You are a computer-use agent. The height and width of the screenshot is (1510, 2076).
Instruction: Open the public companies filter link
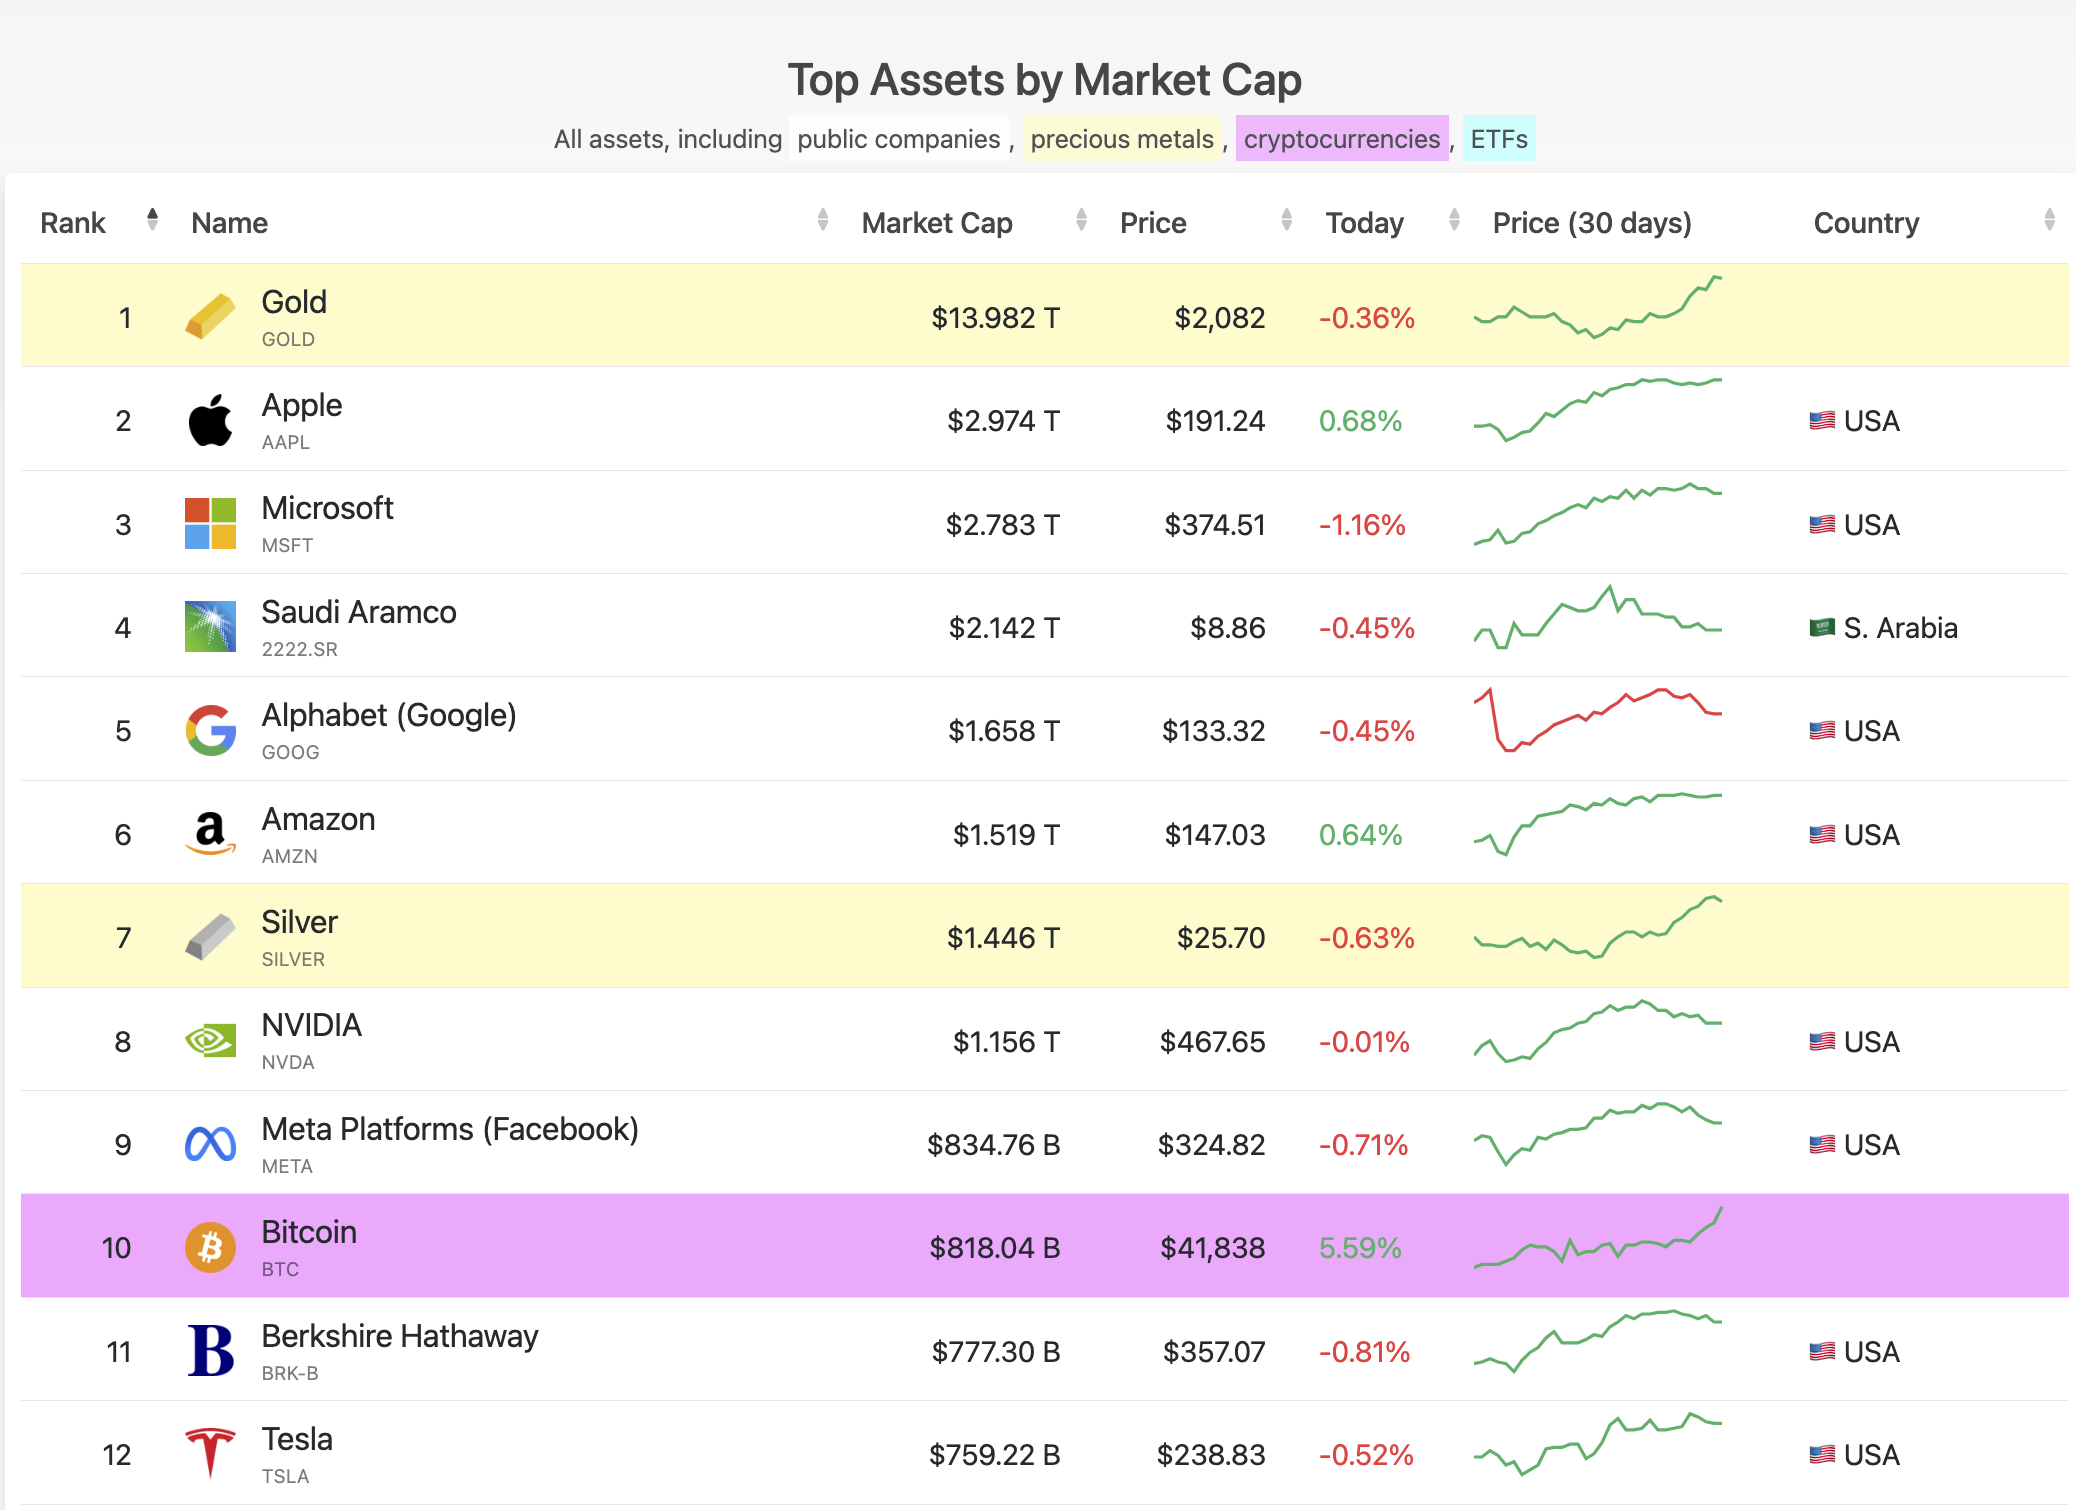(x=899, y=139)
